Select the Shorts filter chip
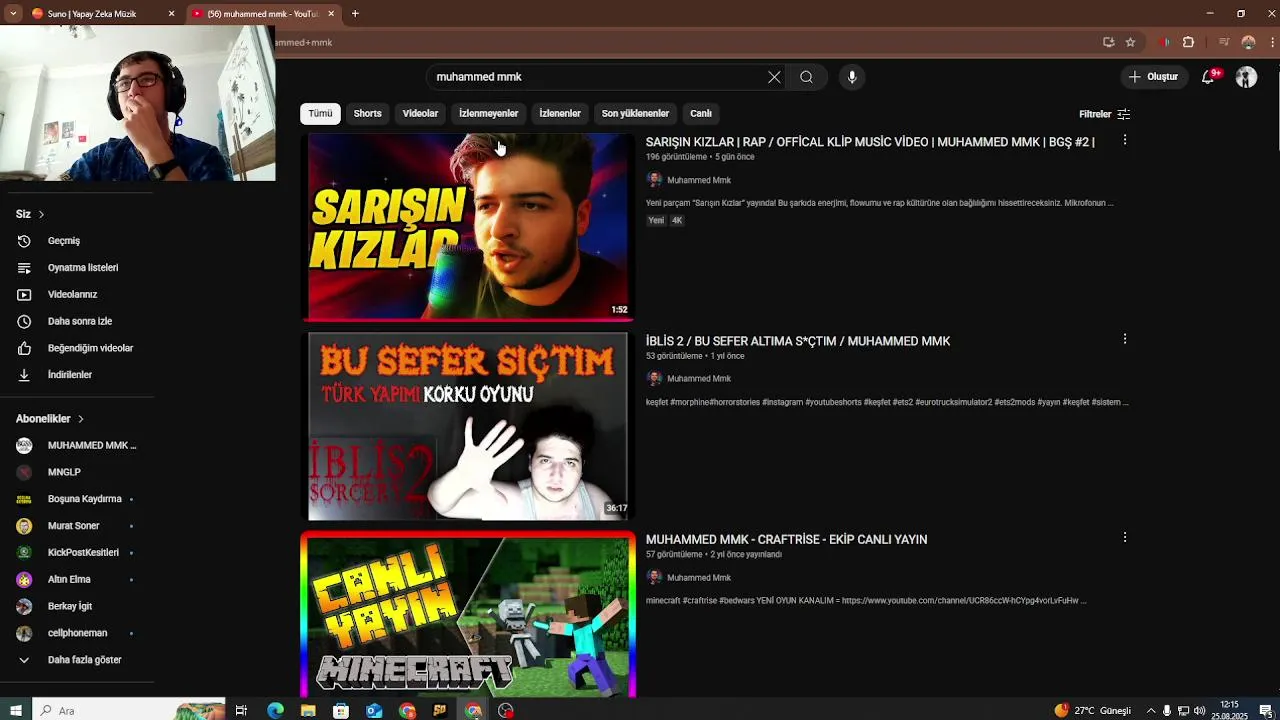 pyautogui.click(x=367, y=114)
